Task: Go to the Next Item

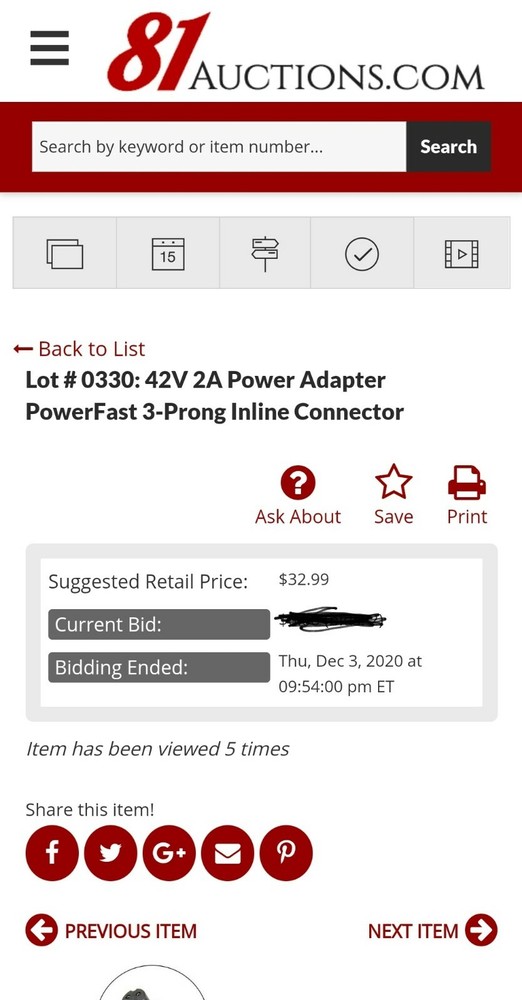Action: (x=433, y=930)
